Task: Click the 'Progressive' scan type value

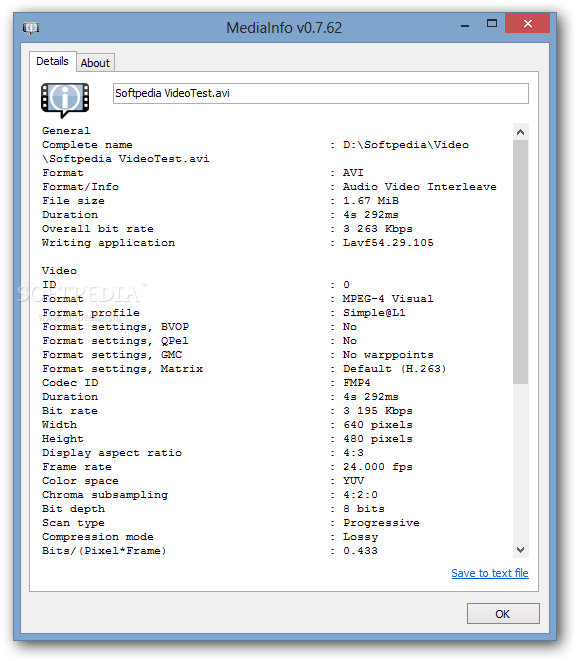Action: 381,523
